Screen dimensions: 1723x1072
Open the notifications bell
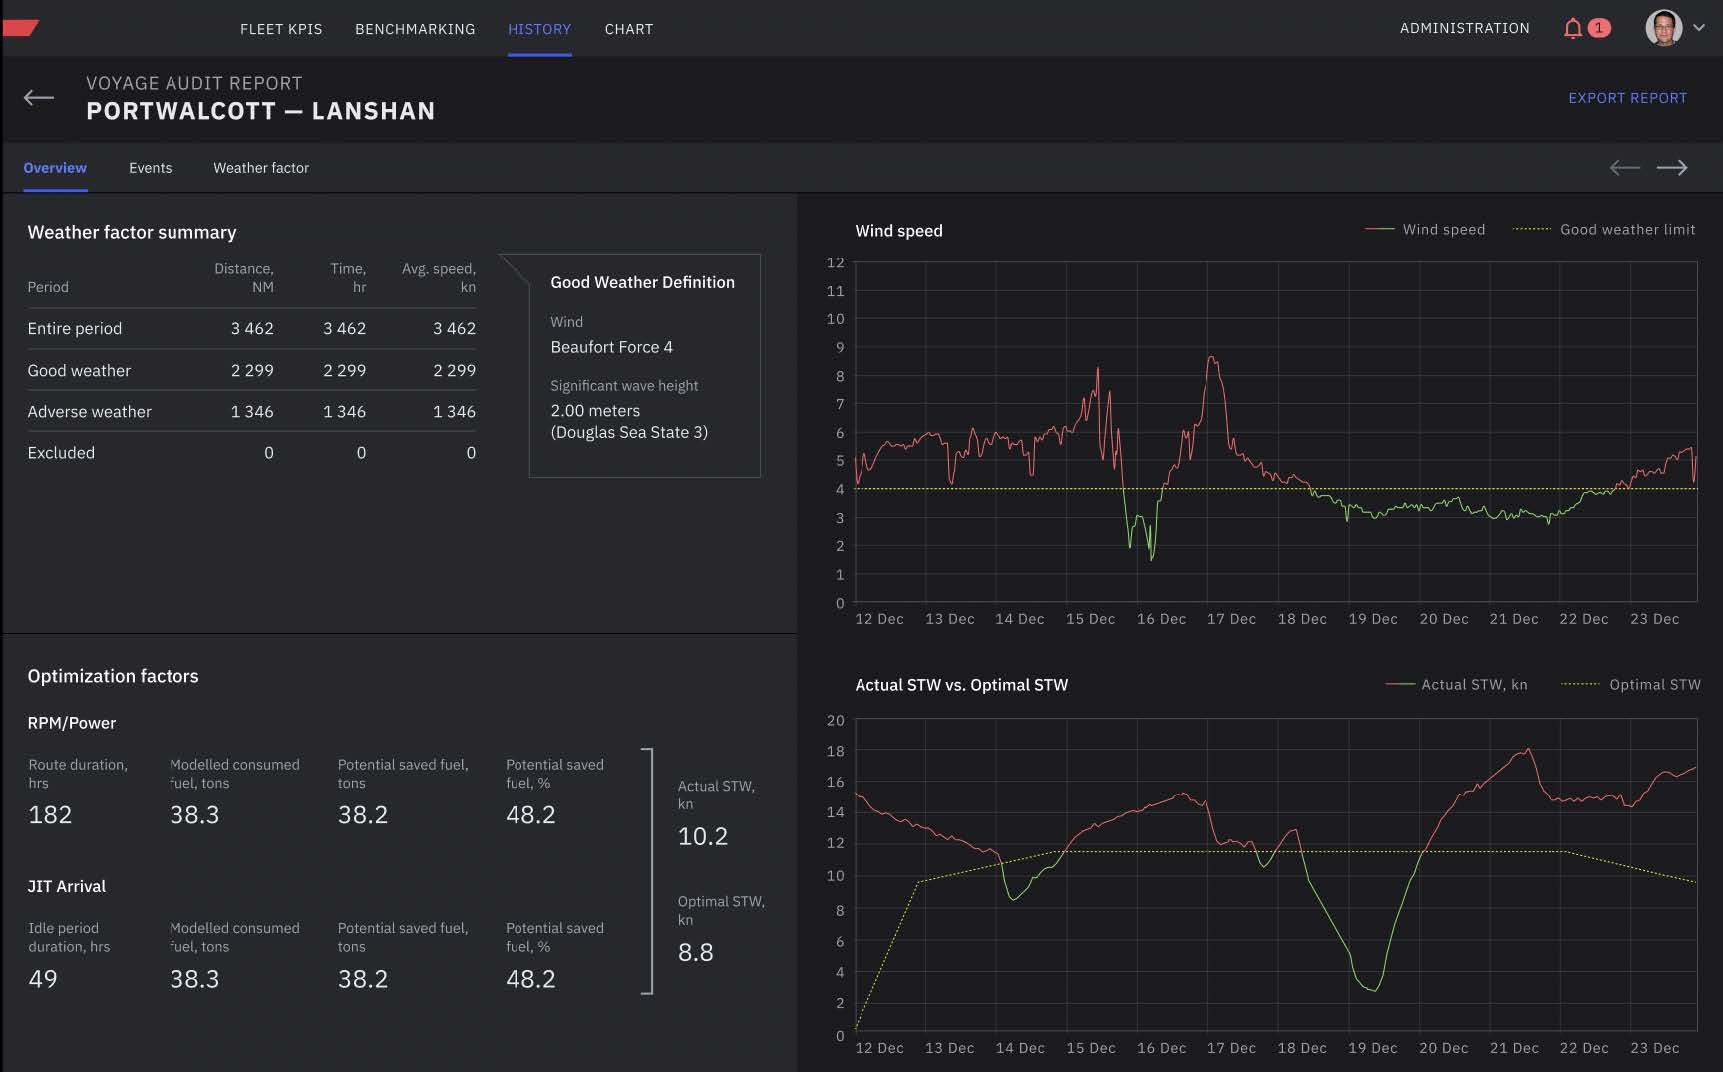click(1572, 28)
